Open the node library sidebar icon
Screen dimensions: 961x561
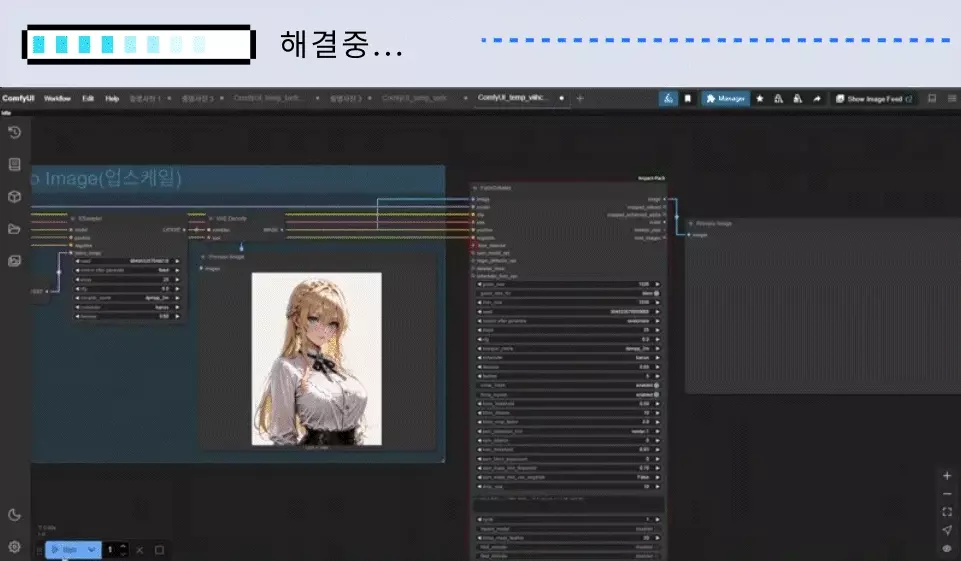tap(15, 164)
